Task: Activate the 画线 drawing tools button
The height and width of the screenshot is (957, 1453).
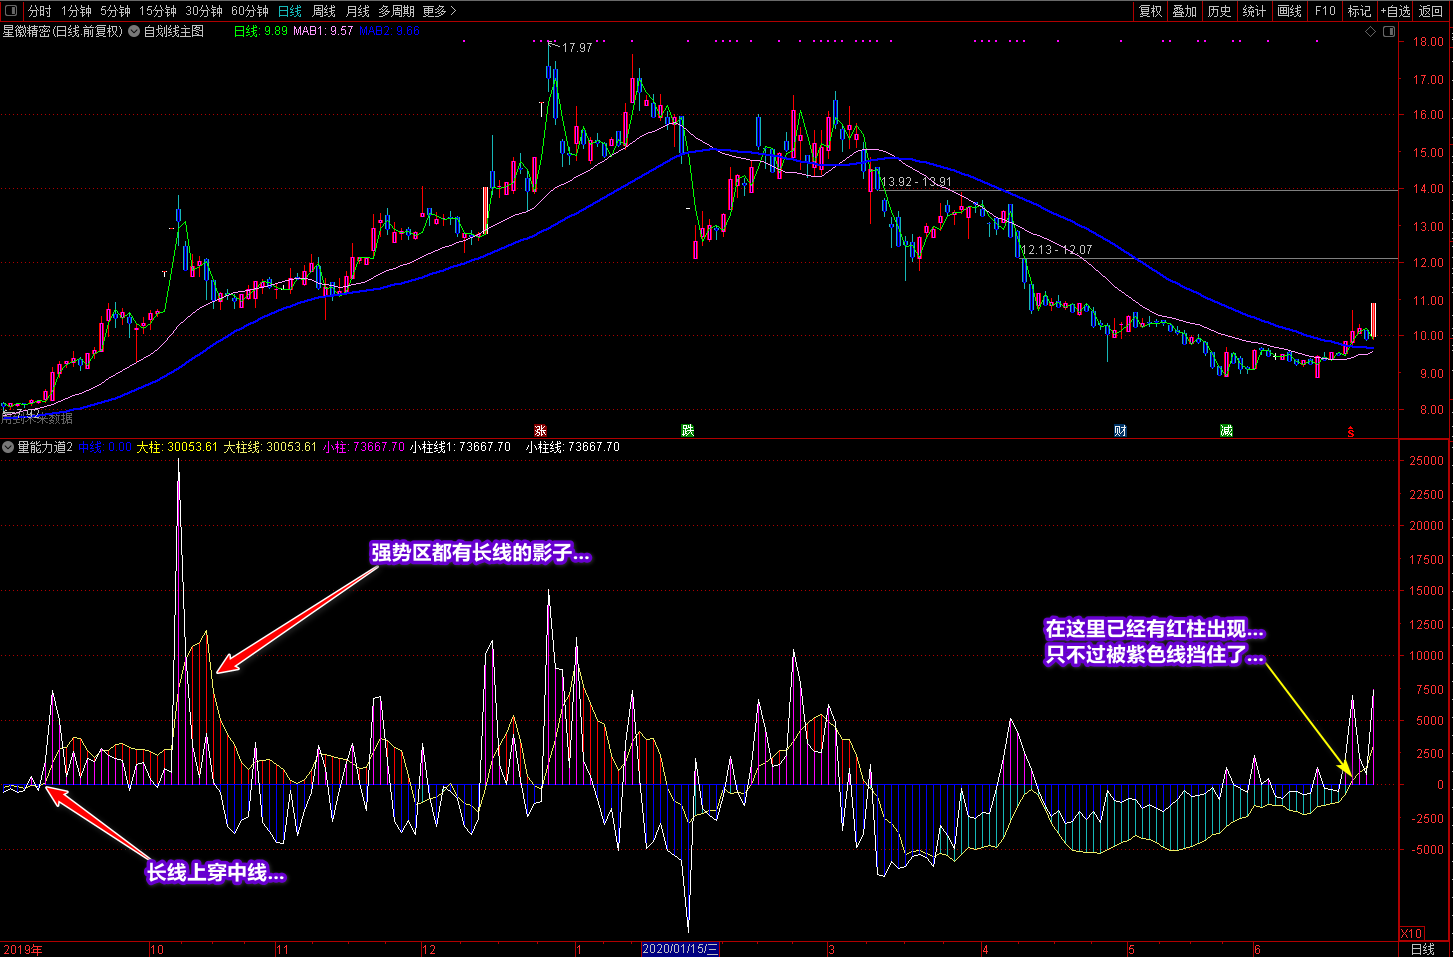Action: tap(1290, 11)
